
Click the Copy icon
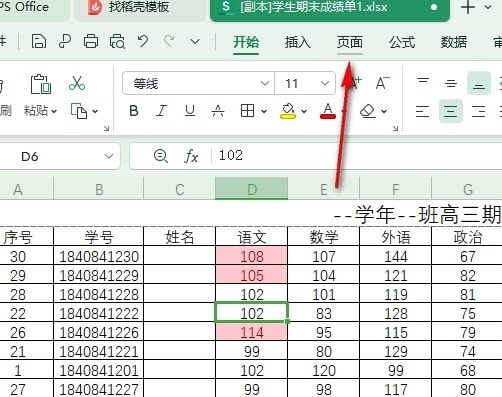pyautogui.click(x=79, y=111)
